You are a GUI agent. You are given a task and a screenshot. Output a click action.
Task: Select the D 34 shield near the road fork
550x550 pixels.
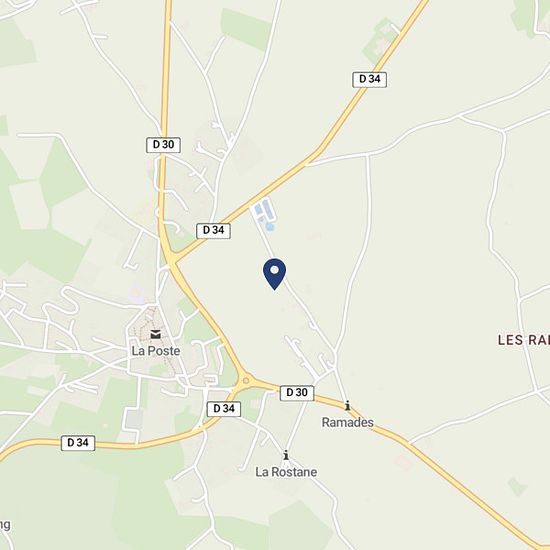point(213,231)
